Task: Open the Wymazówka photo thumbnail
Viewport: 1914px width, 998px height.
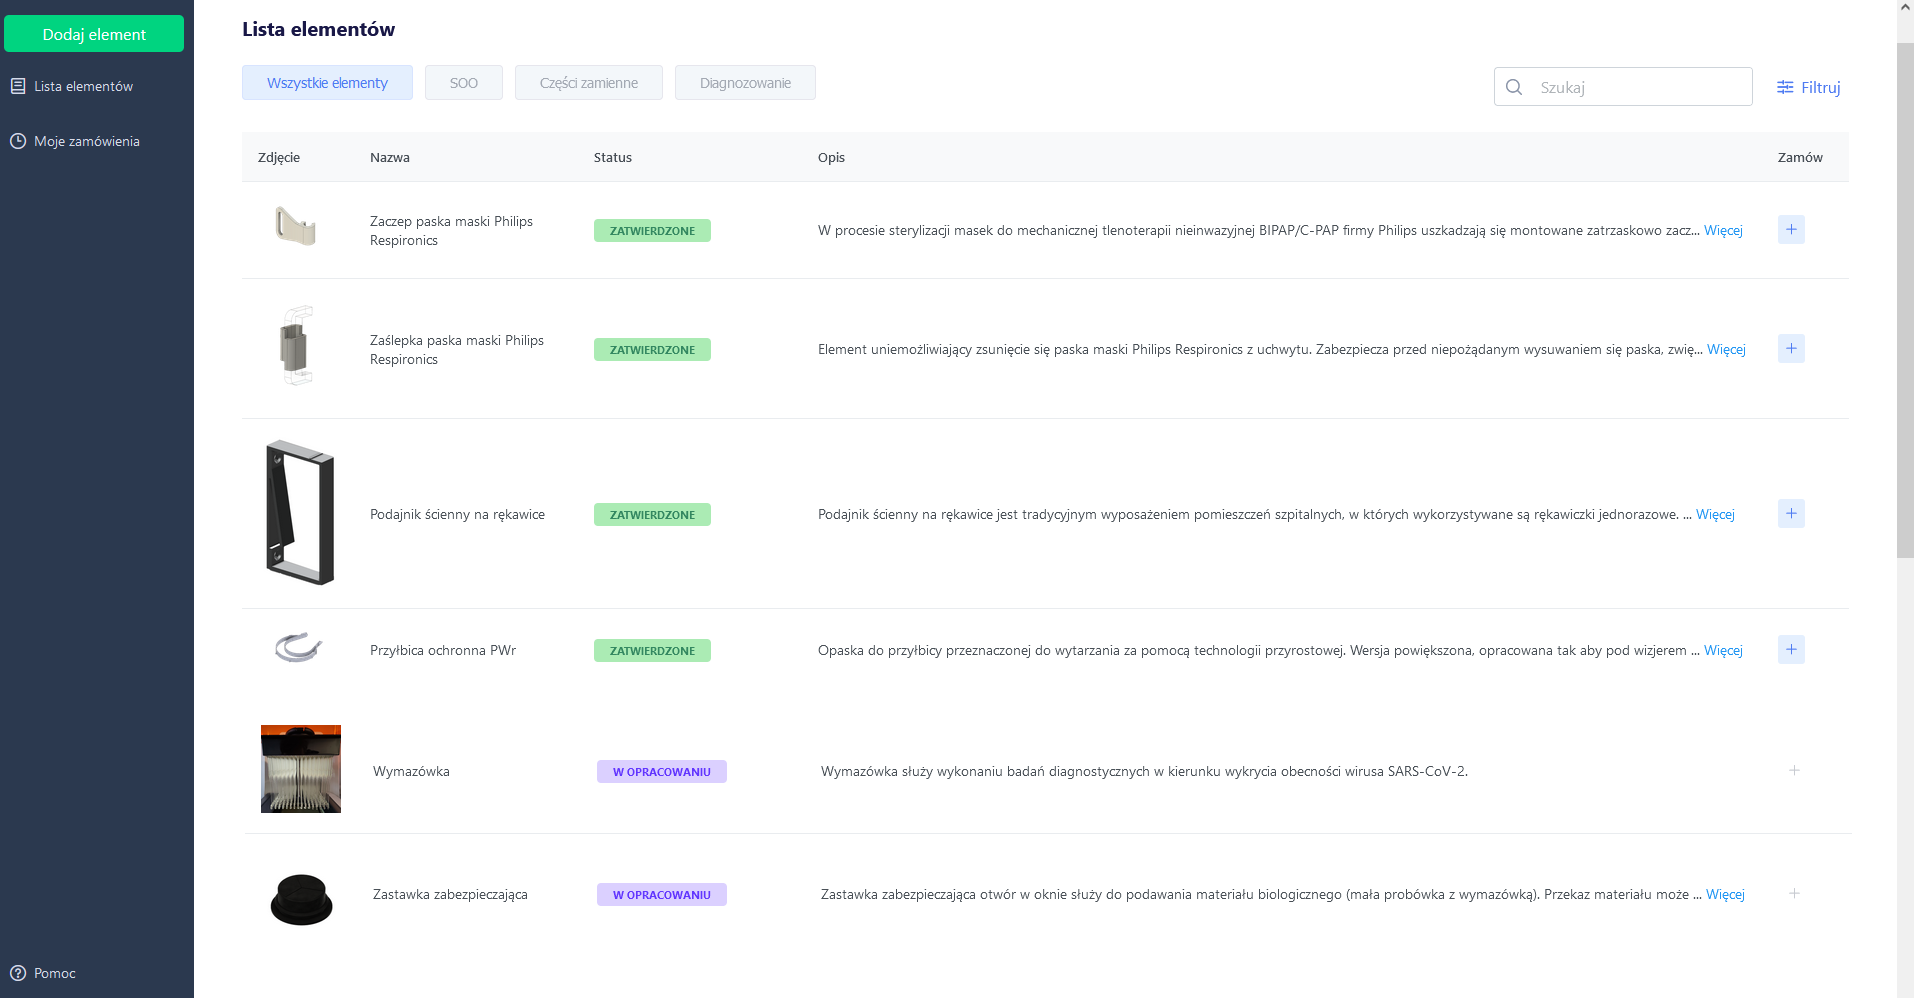Action: [x=301, y=769]
